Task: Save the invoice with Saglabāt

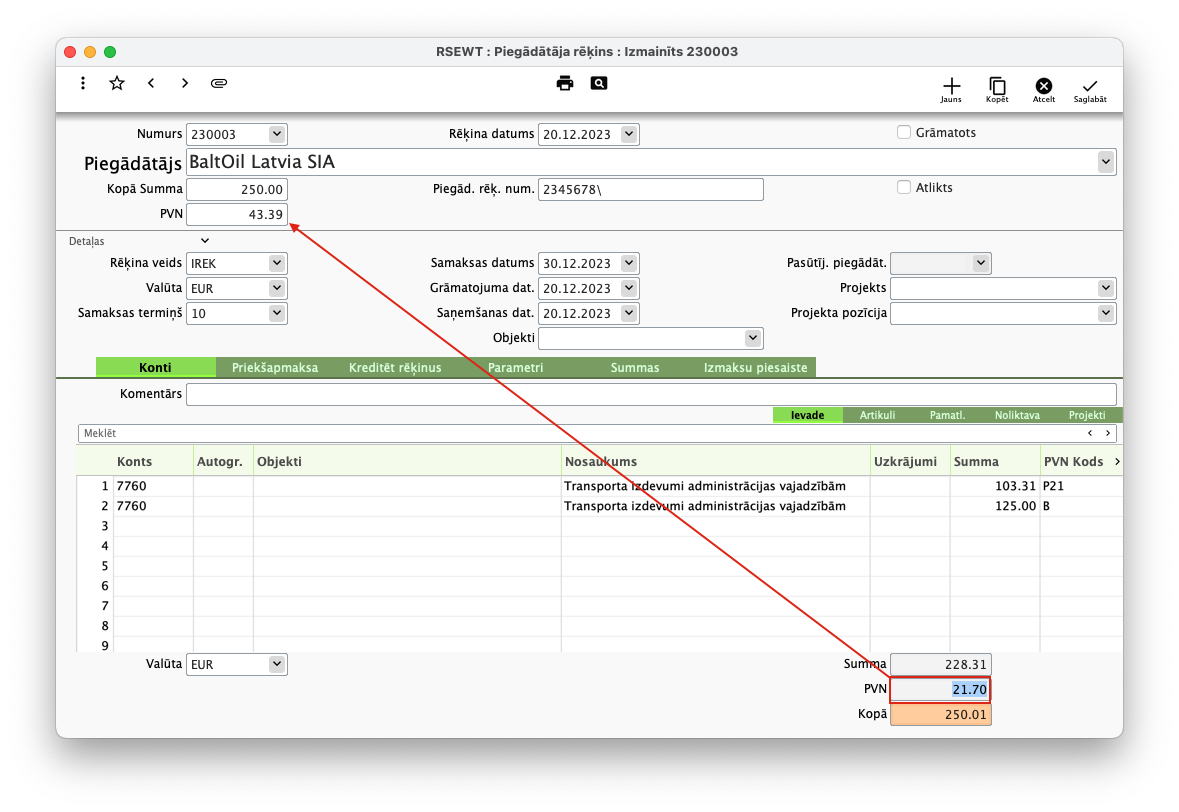Action: pyautogui.click(x=1090, y=89)
